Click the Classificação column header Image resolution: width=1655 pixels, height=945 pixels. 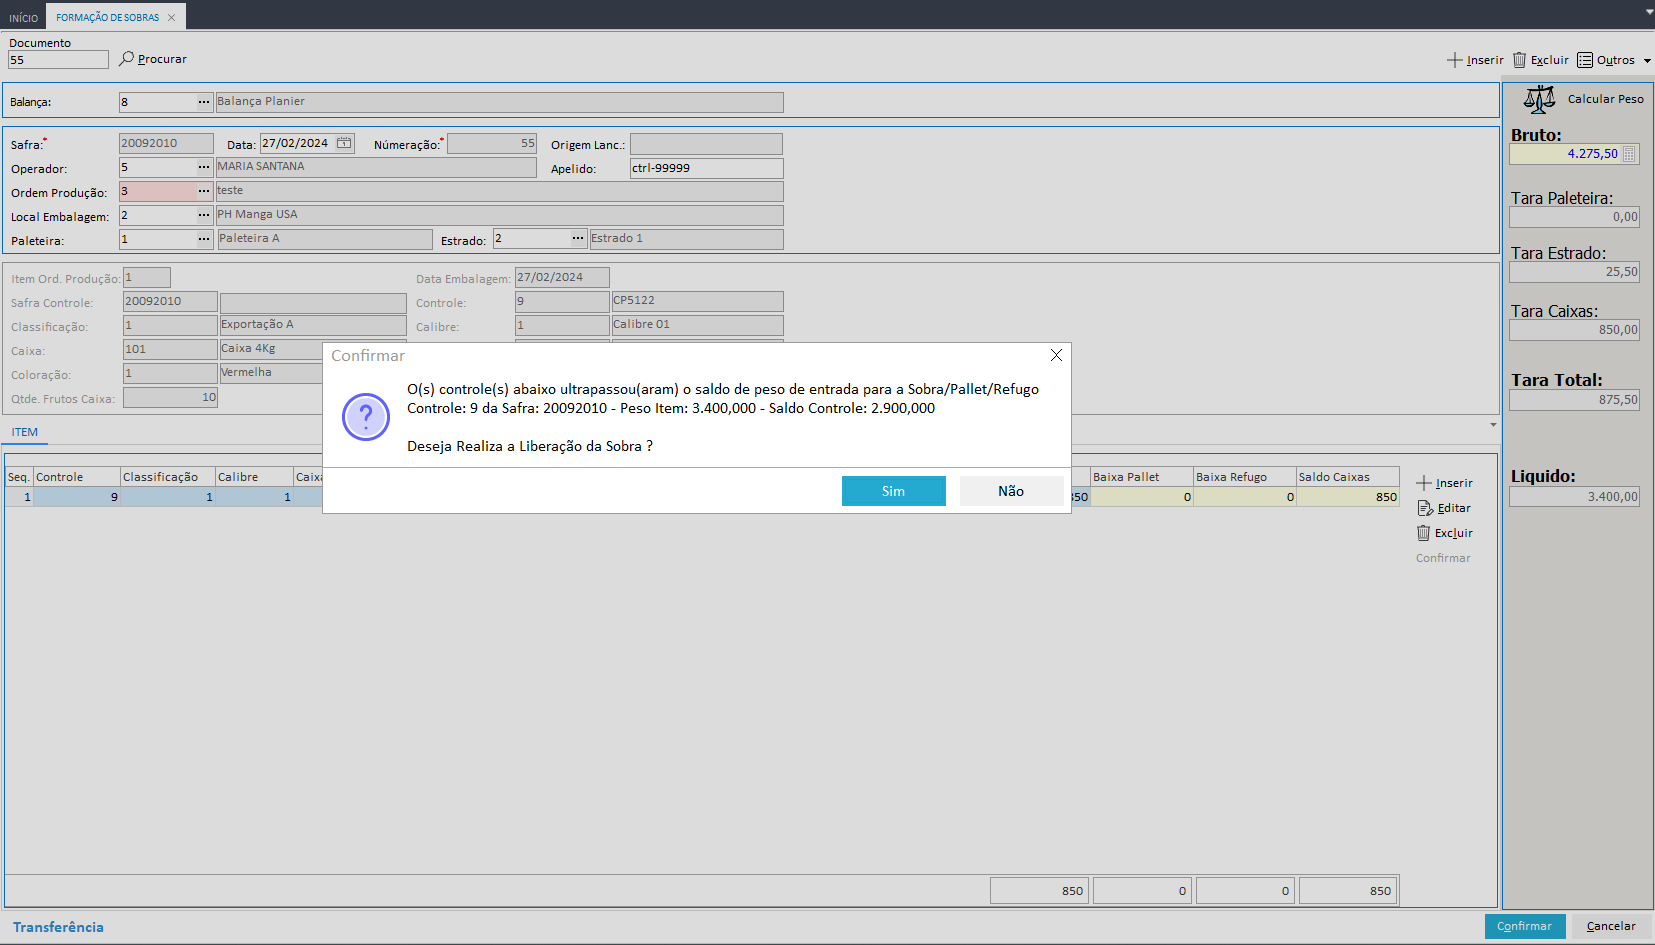click(168, 477)
